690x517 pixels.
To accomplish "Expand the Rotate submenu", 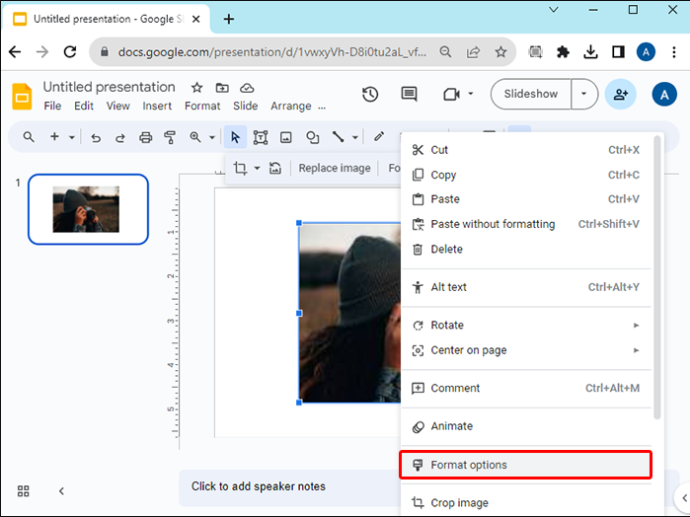I will coord(526,325).
